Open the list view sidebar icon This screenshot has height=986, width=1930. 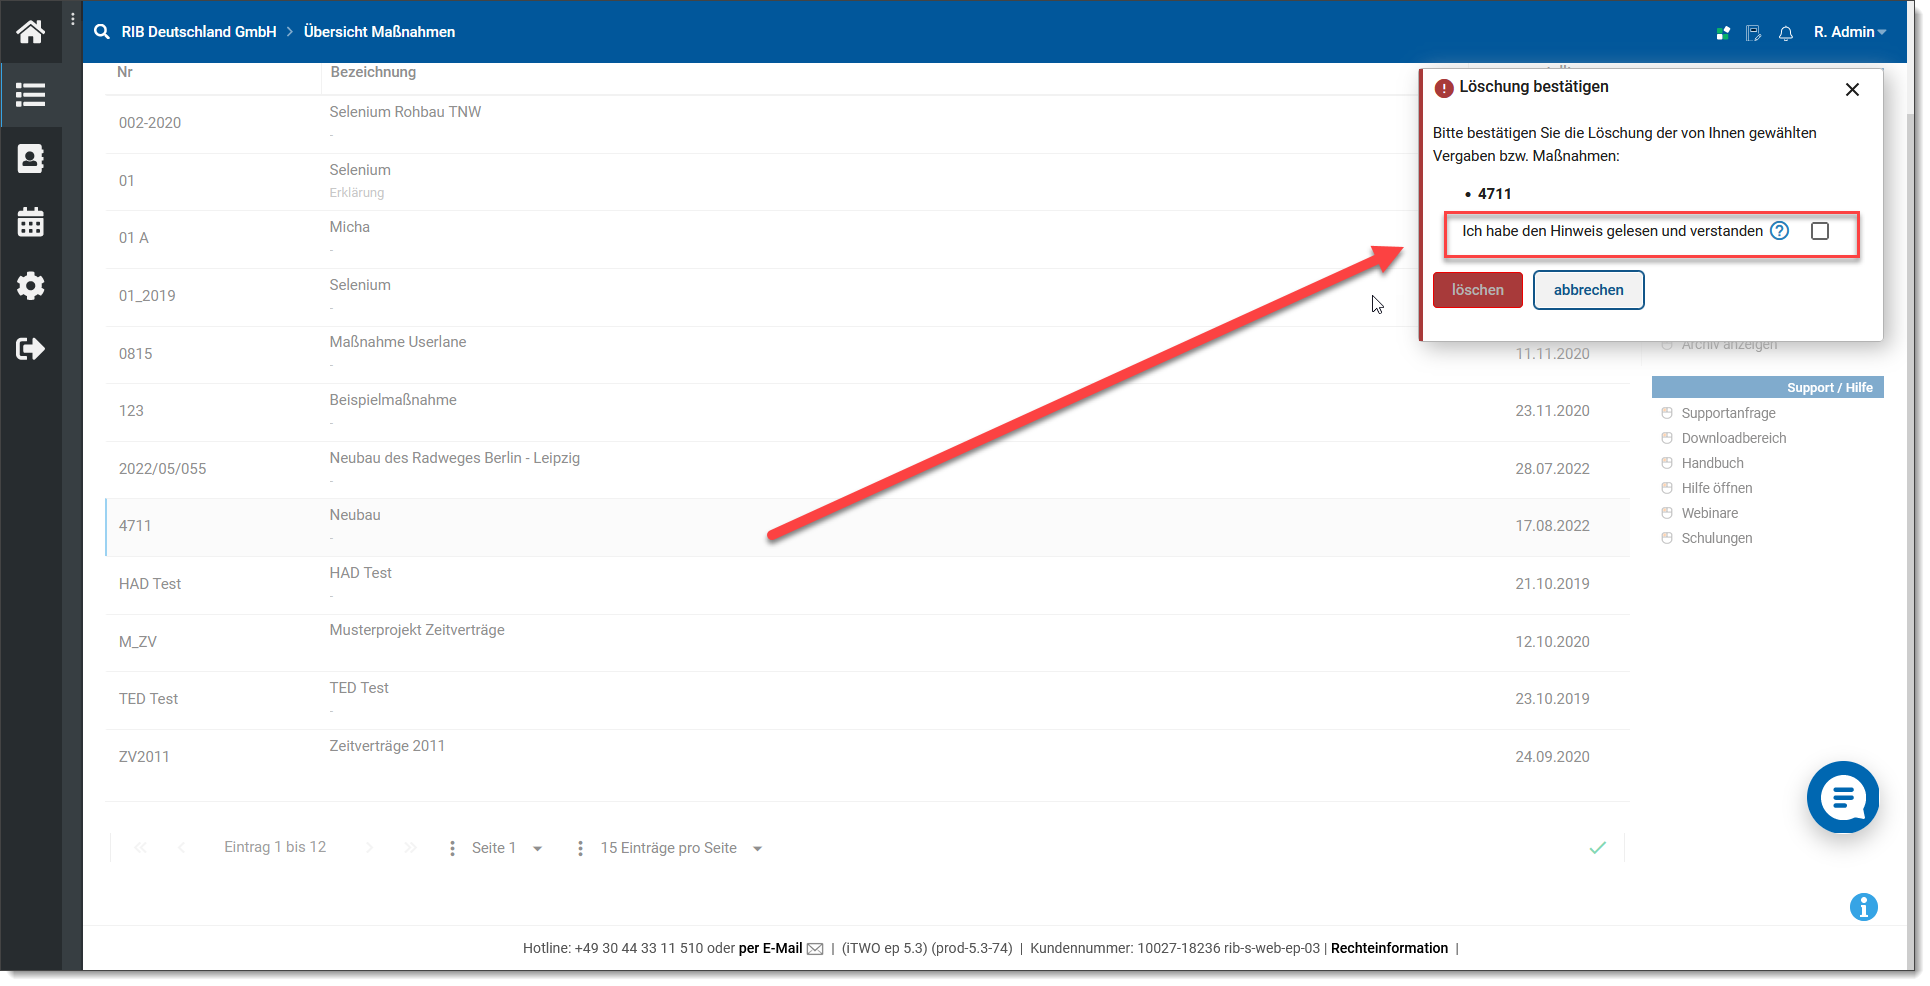click(30, 95)
